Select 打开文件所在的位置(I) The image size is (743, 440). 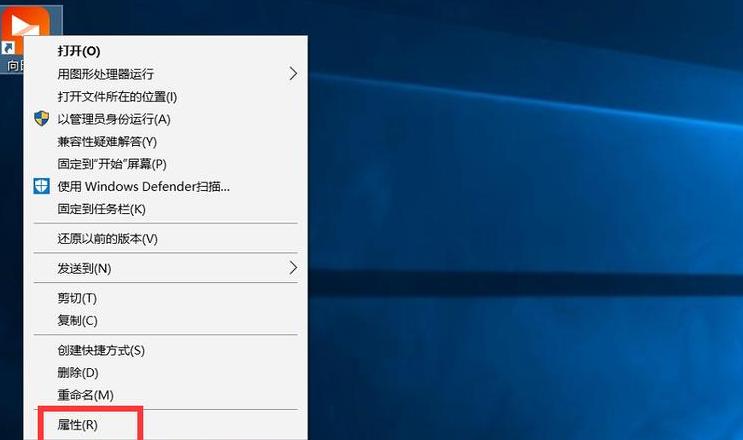(117, 97)
